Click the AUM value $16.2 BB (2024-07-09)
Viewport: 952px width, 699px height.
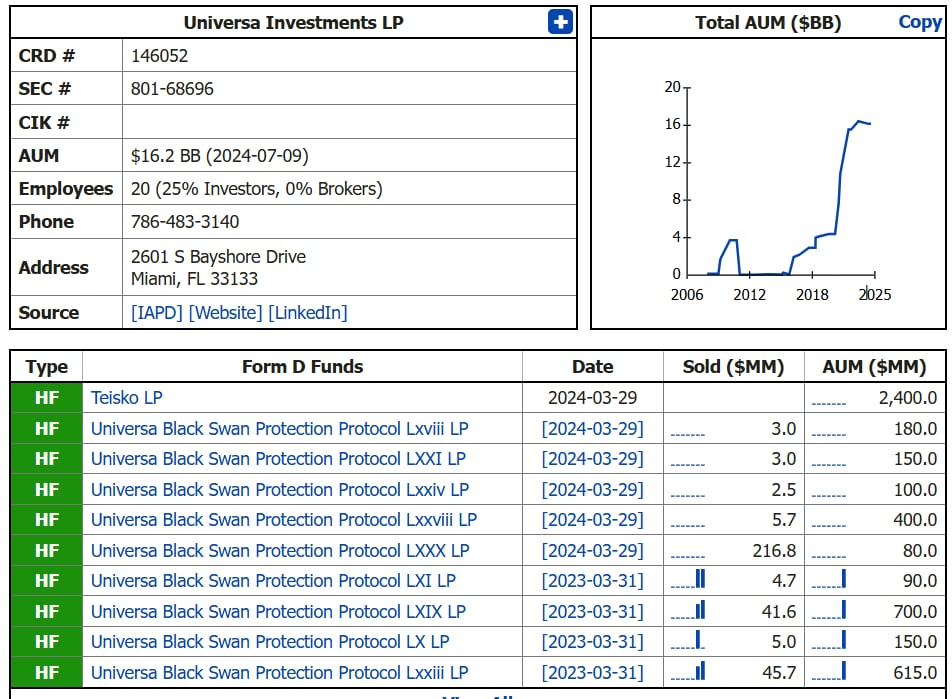(220, 156)
